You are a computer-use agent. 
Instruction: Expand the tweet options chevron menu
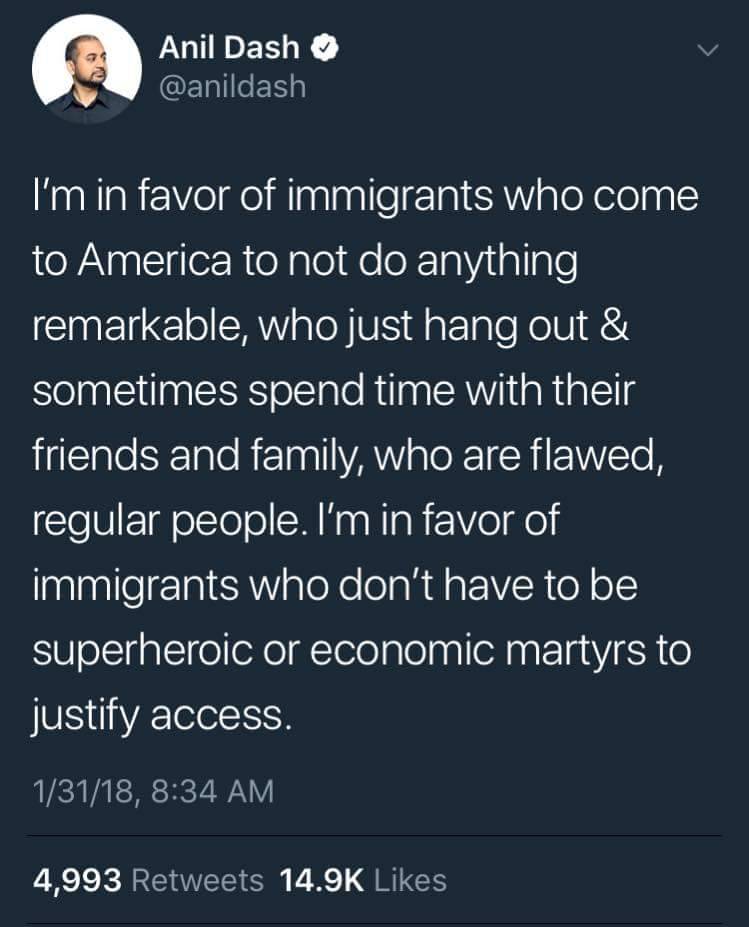(x=707, y=49)
